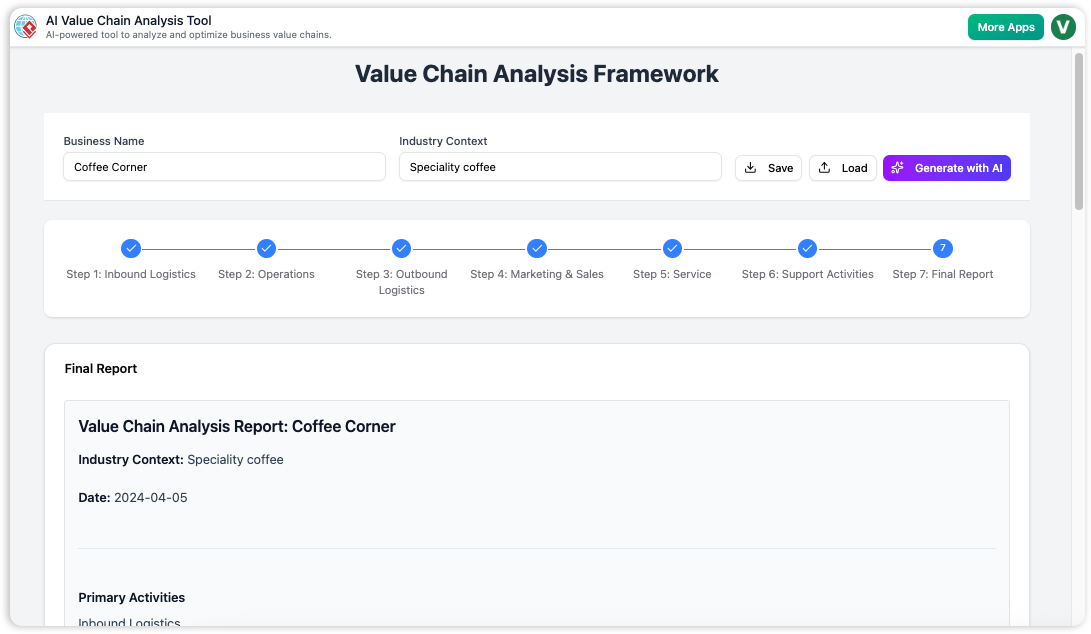
Task: Click the Step 2 checkmark circle
Action: pyautogui.click(x=266, y=248)
